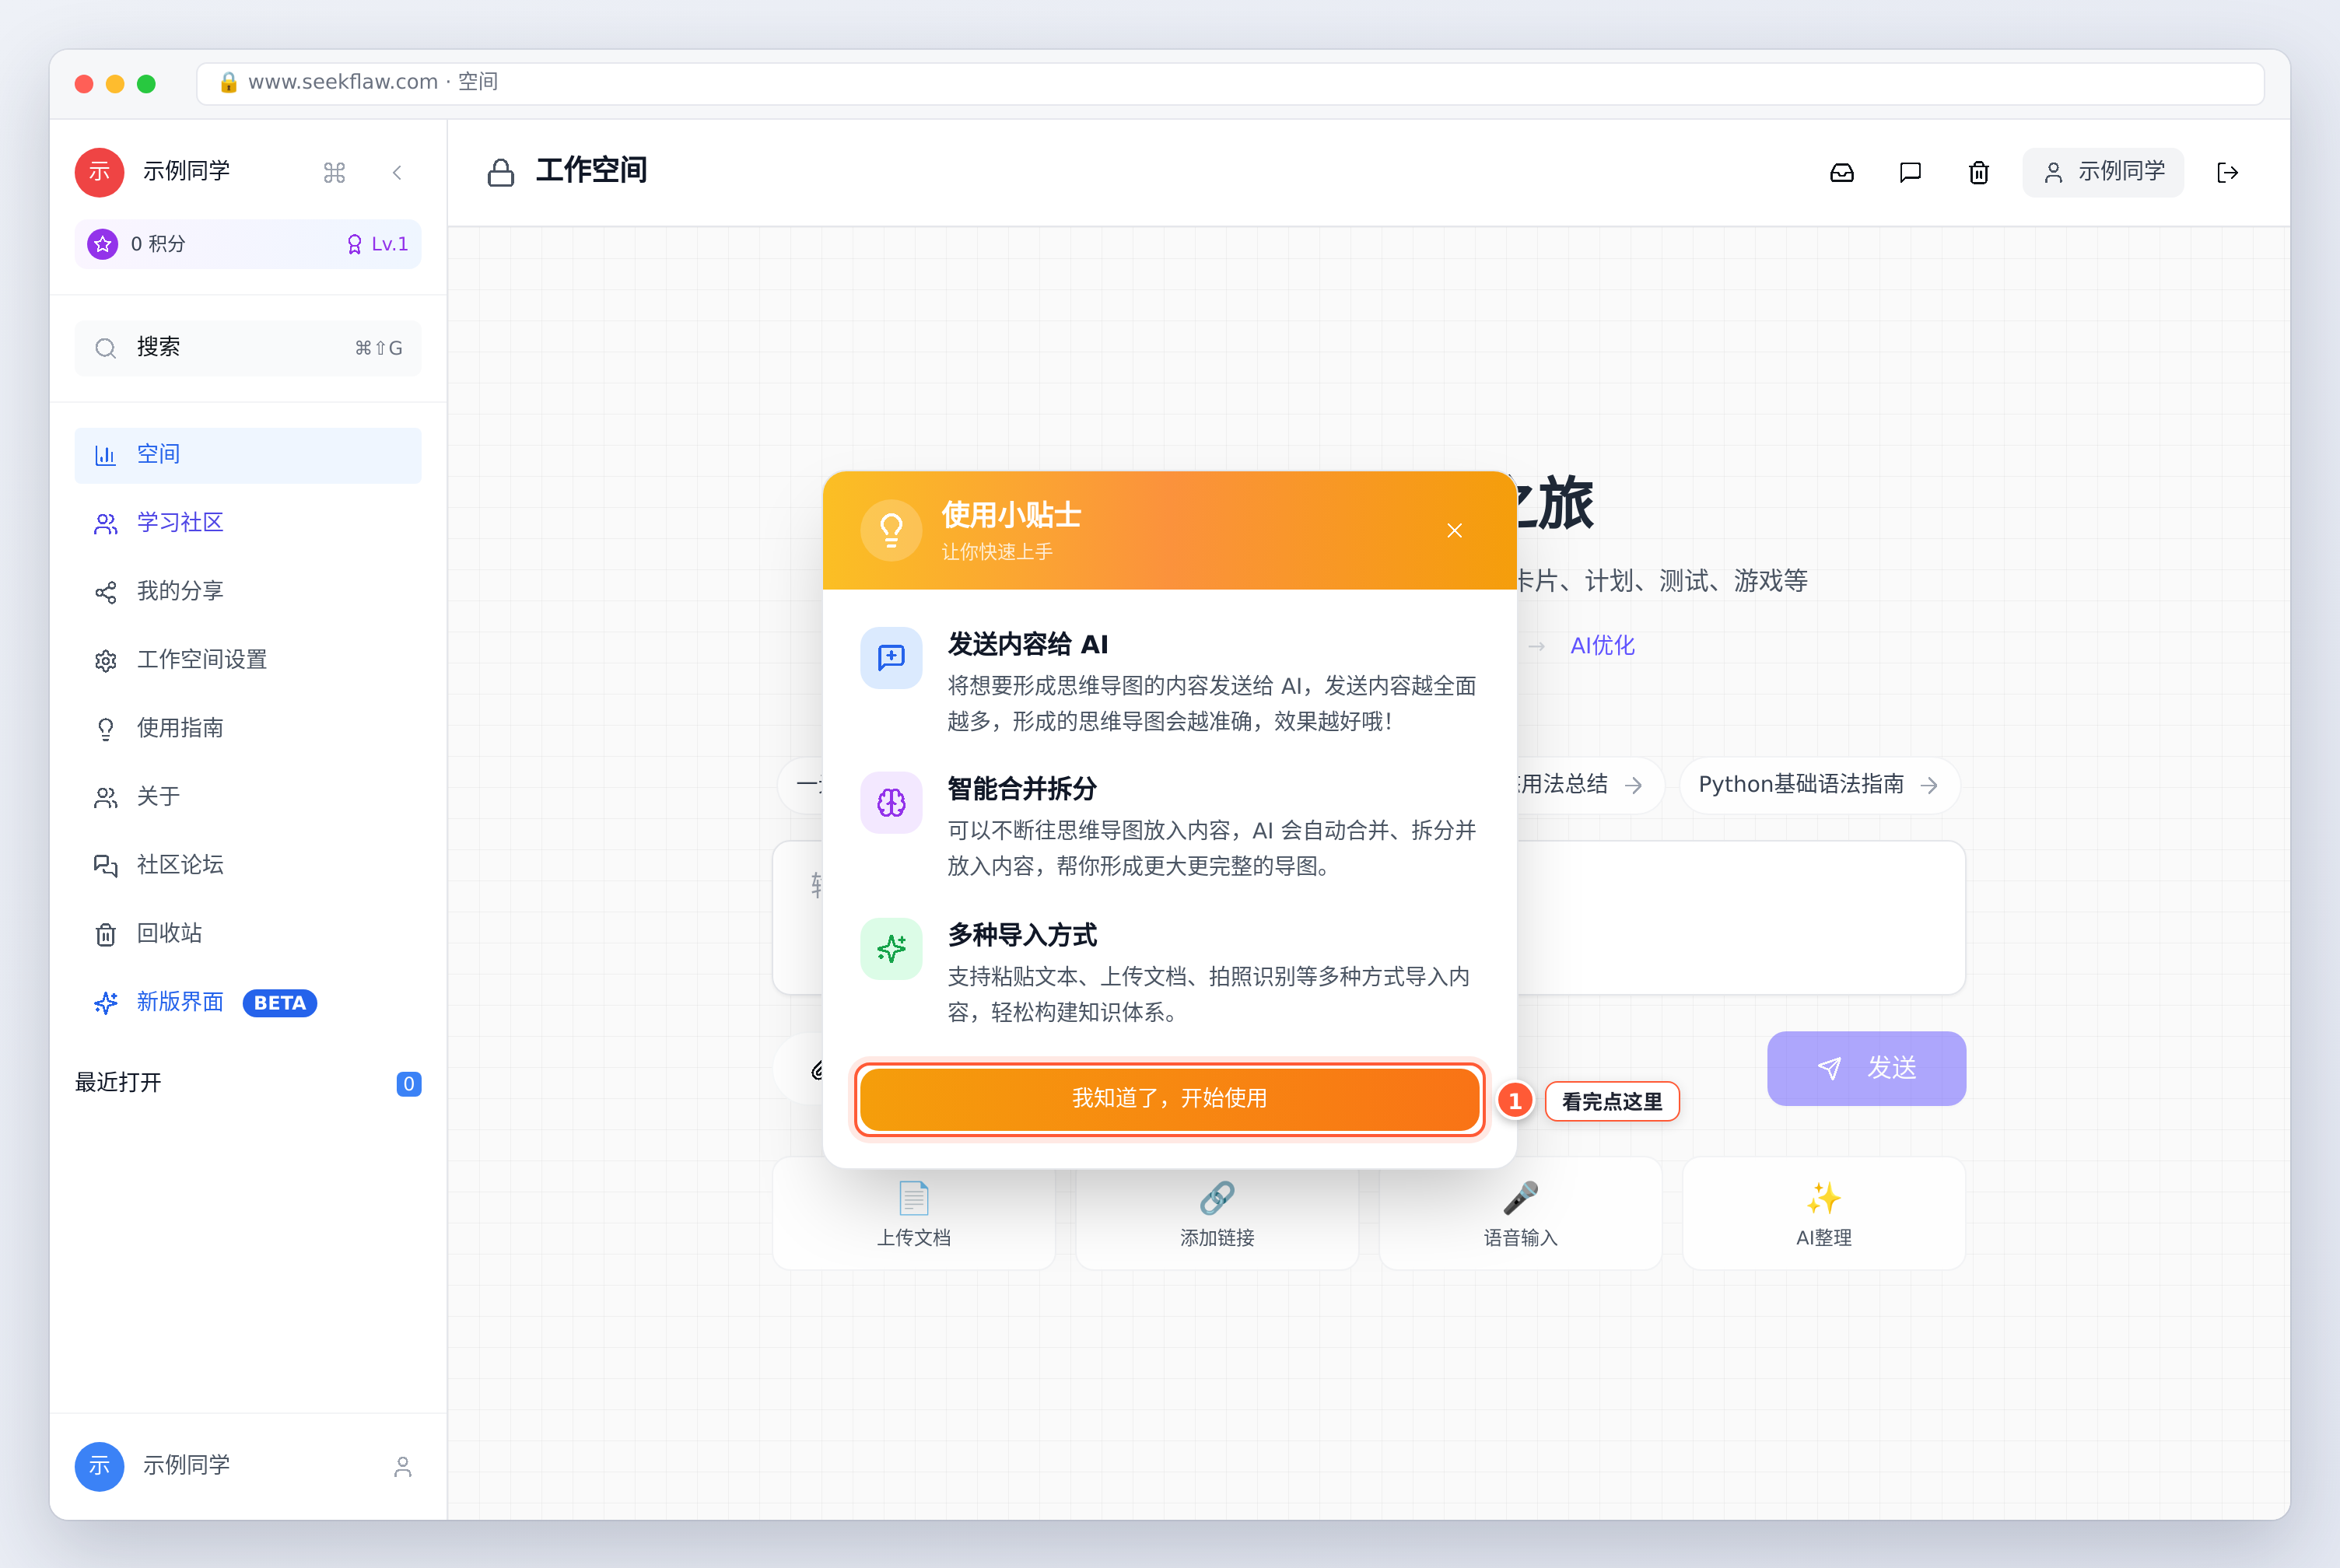
Task: Click the 智能合并拆分 brain icon
Action: coord(891,802)
